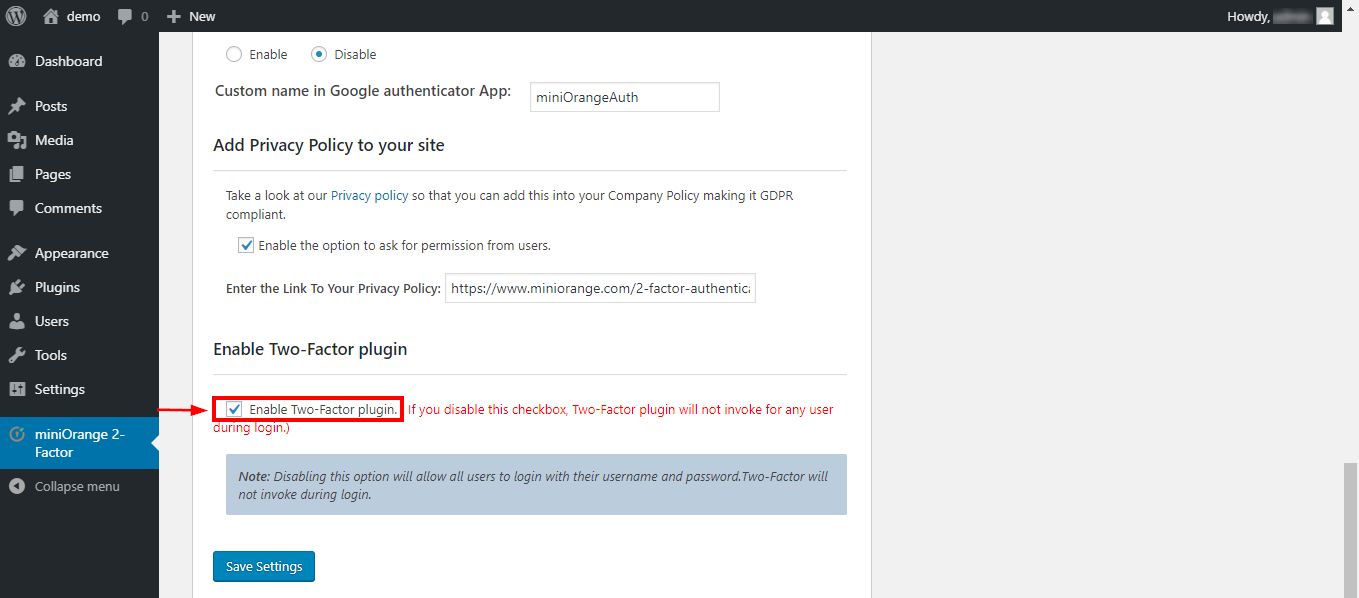
Task: Open the comments bubble icon in admin bar
Action: 125,17
